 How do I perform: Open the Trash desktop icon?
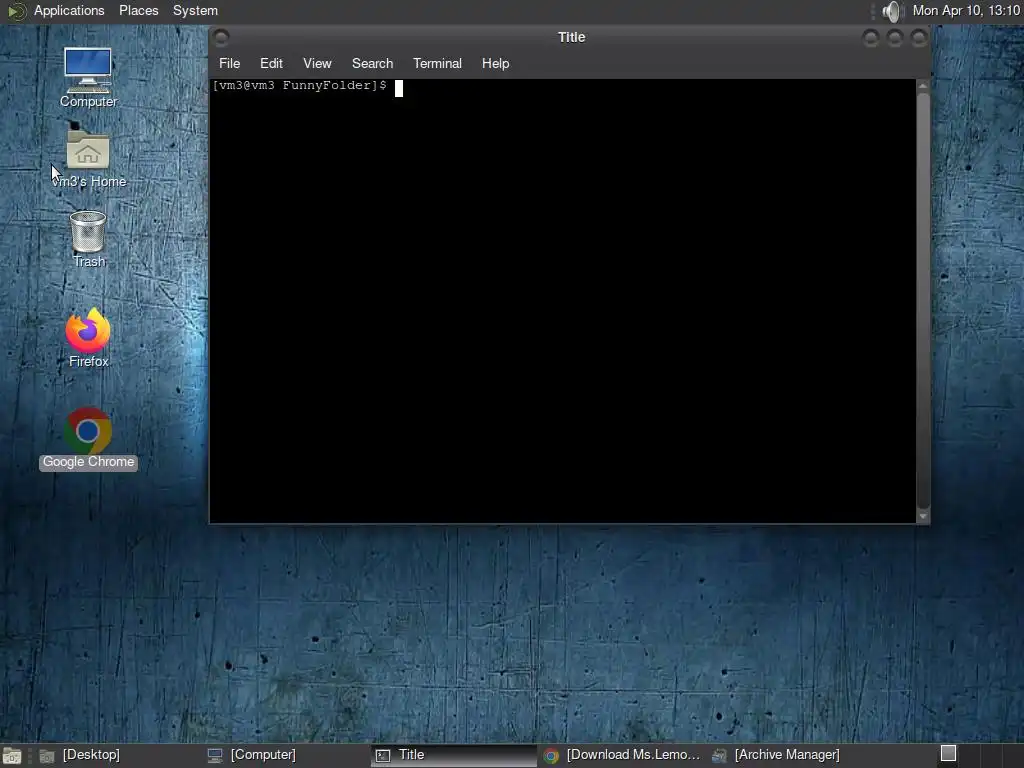[x=88, y=239]
